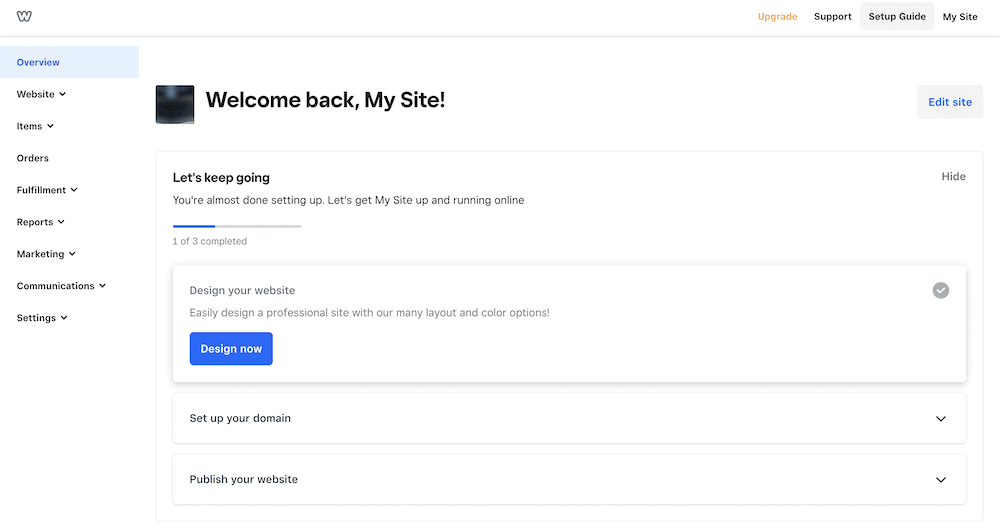Click the Weebly logo icon
This screenshot has height=530, width=1000.
pos(24,17)
